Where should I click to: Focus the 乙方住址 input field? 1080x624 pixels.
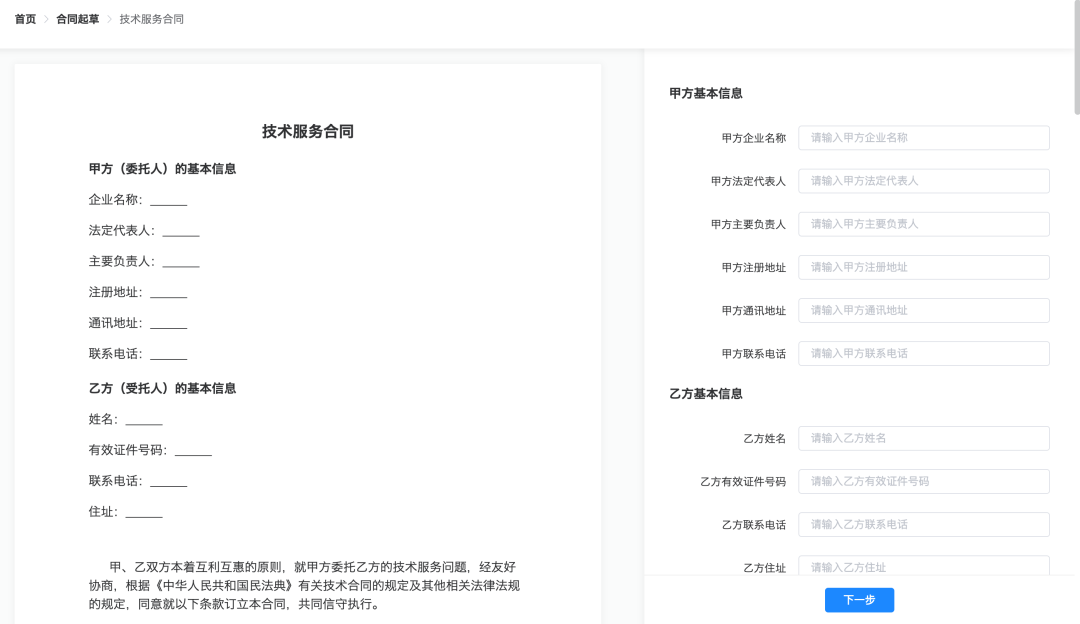click(924, 565)
